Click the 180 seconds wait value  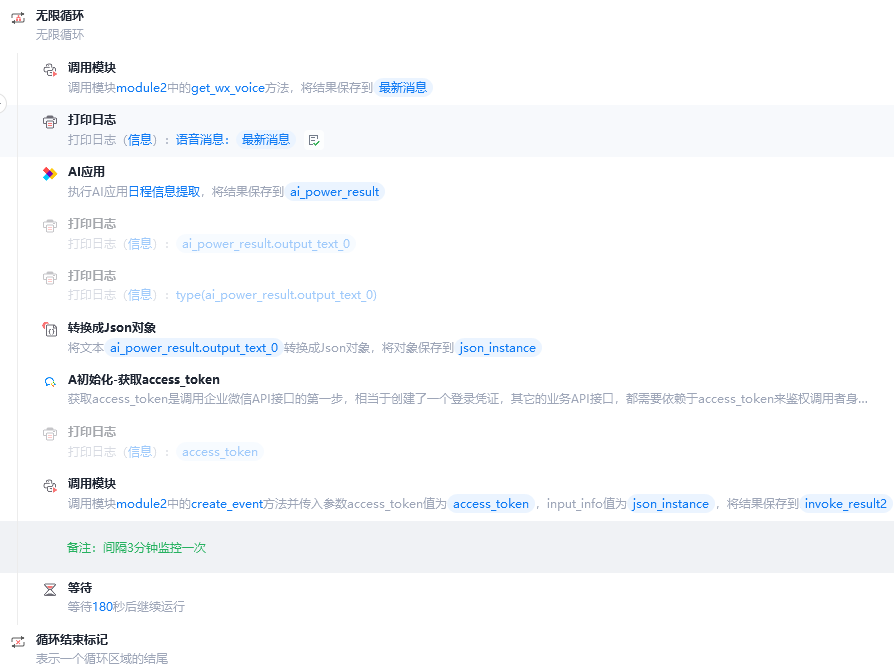point(102,607)
